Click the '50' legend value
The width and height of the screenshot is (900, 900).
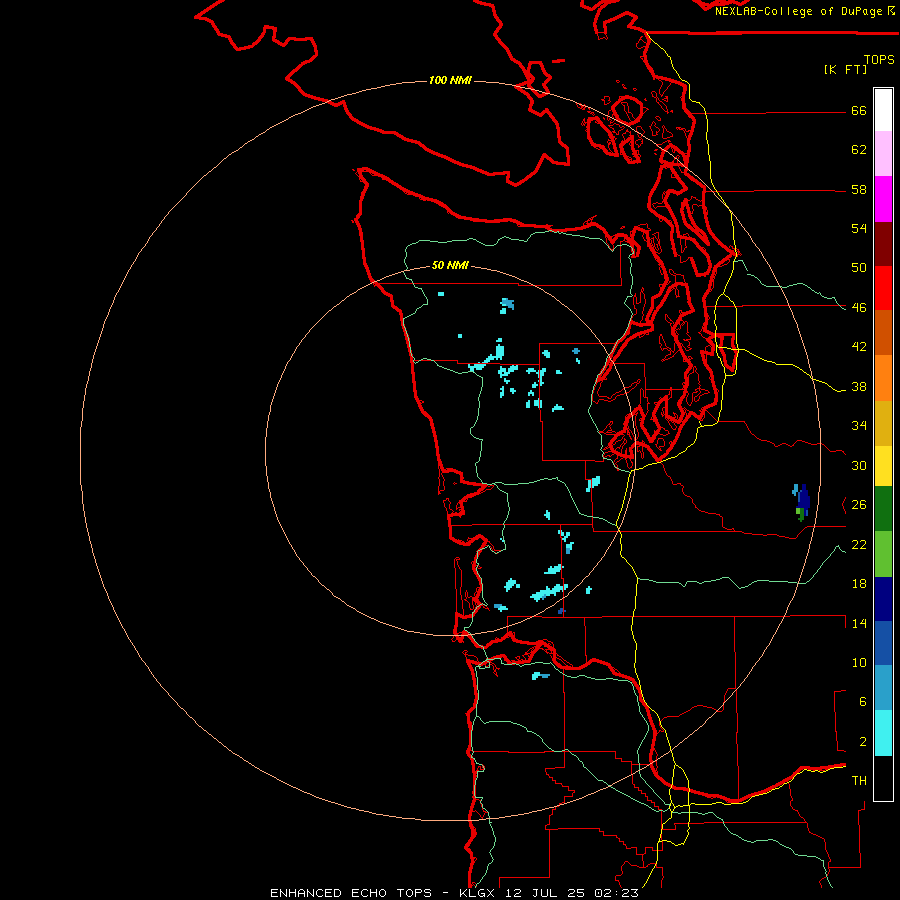(x=859, y=268)
